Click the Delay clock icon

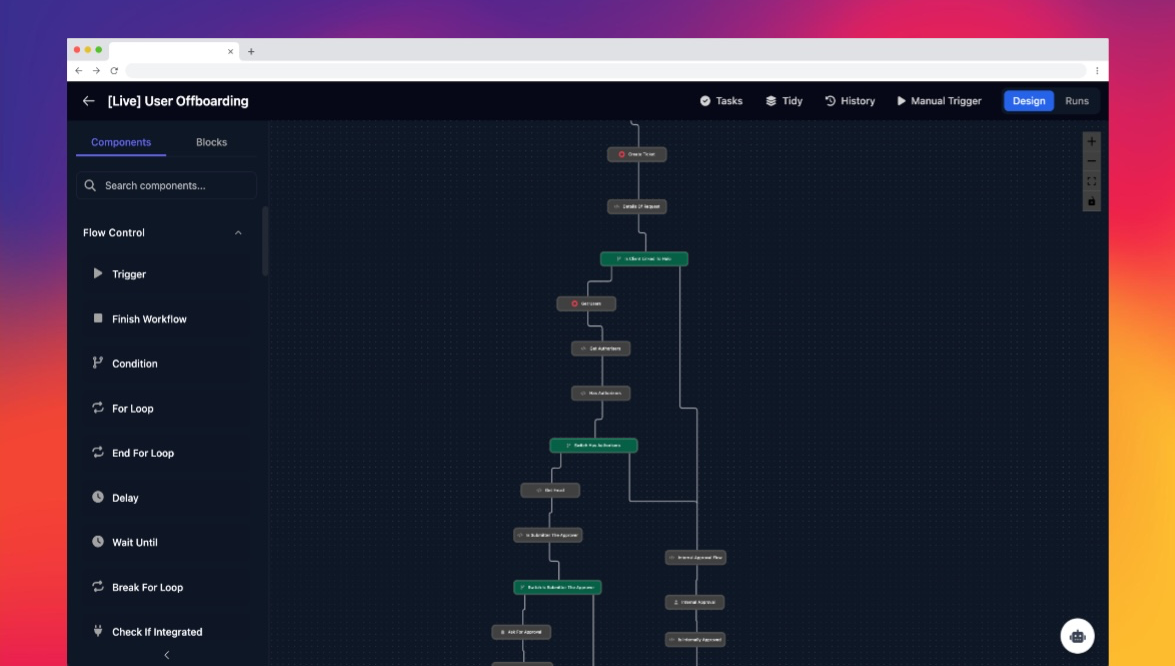(x=98, y=497)
